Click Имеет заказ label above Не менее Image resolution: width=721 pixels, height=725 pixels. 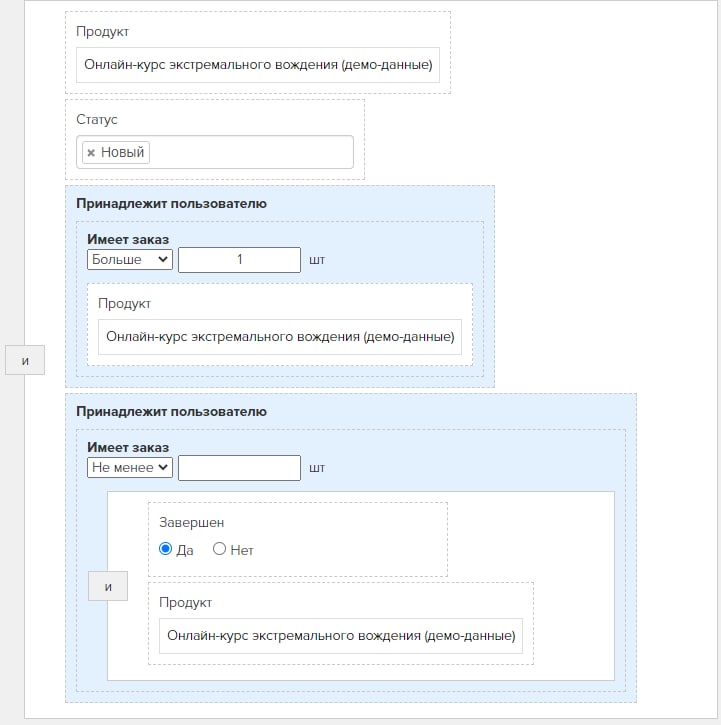(x=128, y=448)
